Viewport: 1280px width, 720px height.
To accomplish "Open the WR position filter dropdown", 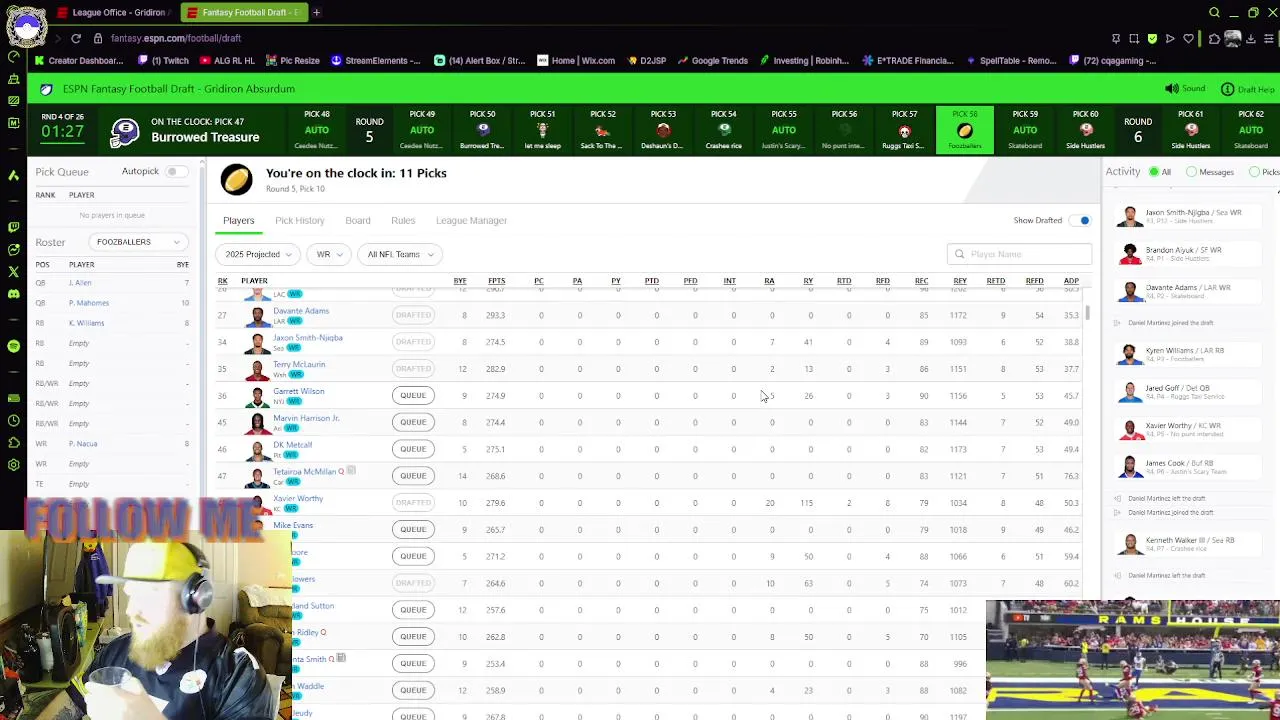I will pos(328,254).
